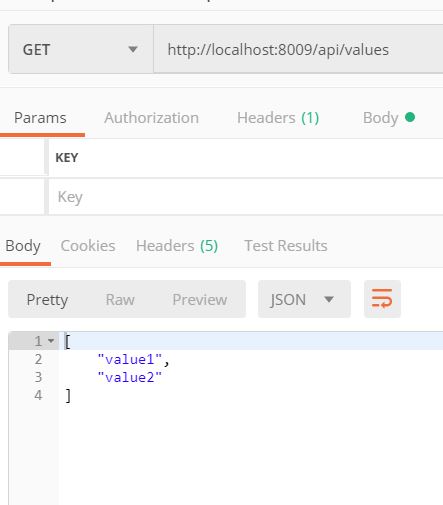Click line number 4 in the gutter
Screen dimensions: 443x505
coord(38,395)
